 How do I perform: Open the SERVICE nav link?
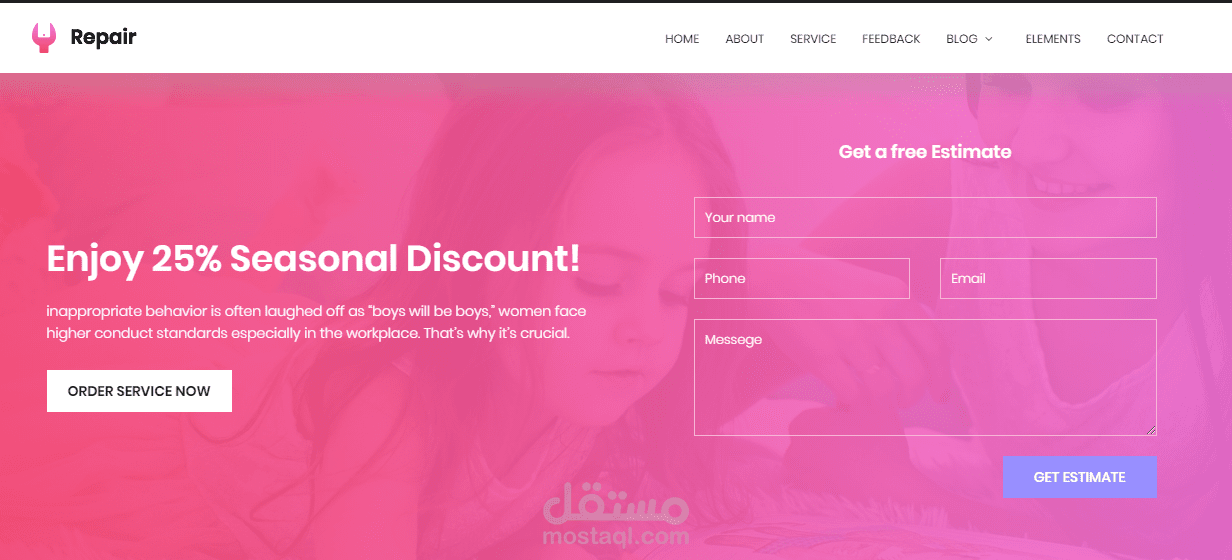pos(813,39)
